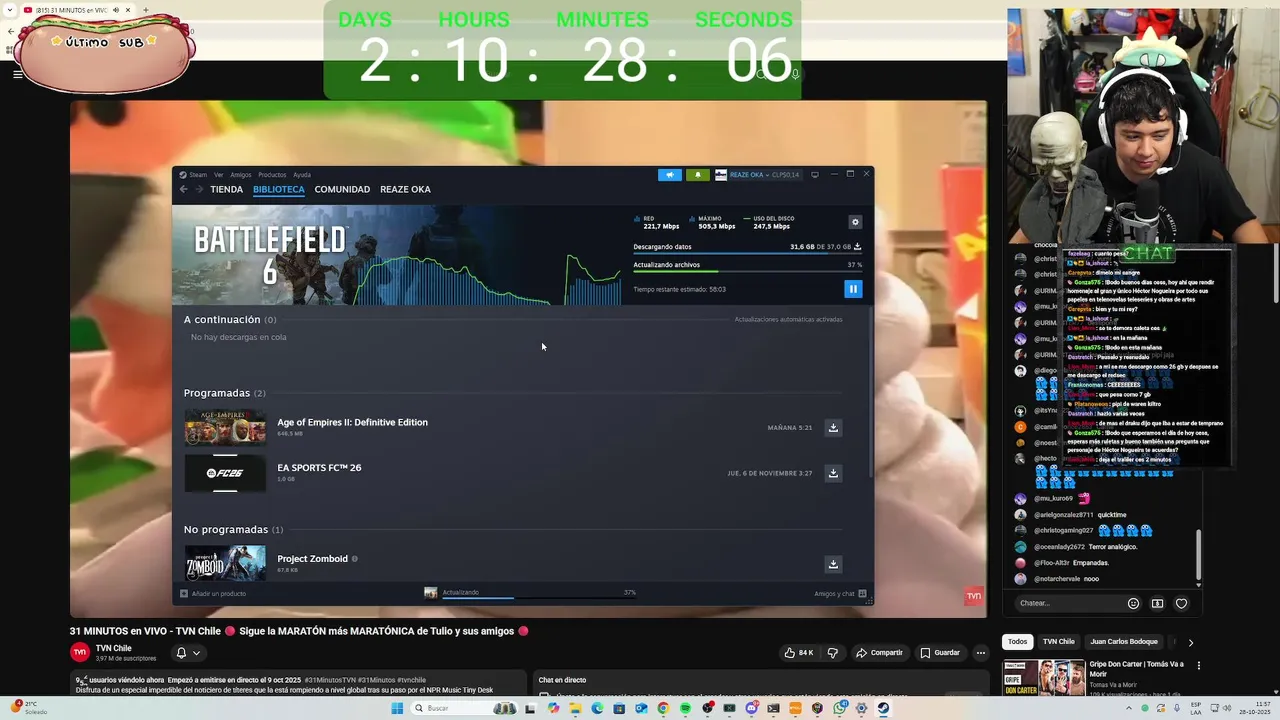Screen dimensions: 1280x720
Task: Go back with Steam's back arrow
Action: coord(183,189)
